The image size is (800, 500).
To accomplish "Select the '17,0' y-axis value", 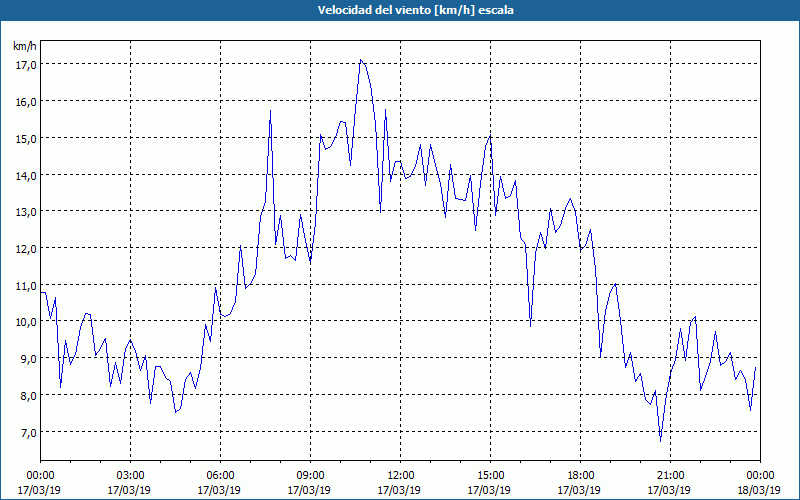I will [27, 64].
